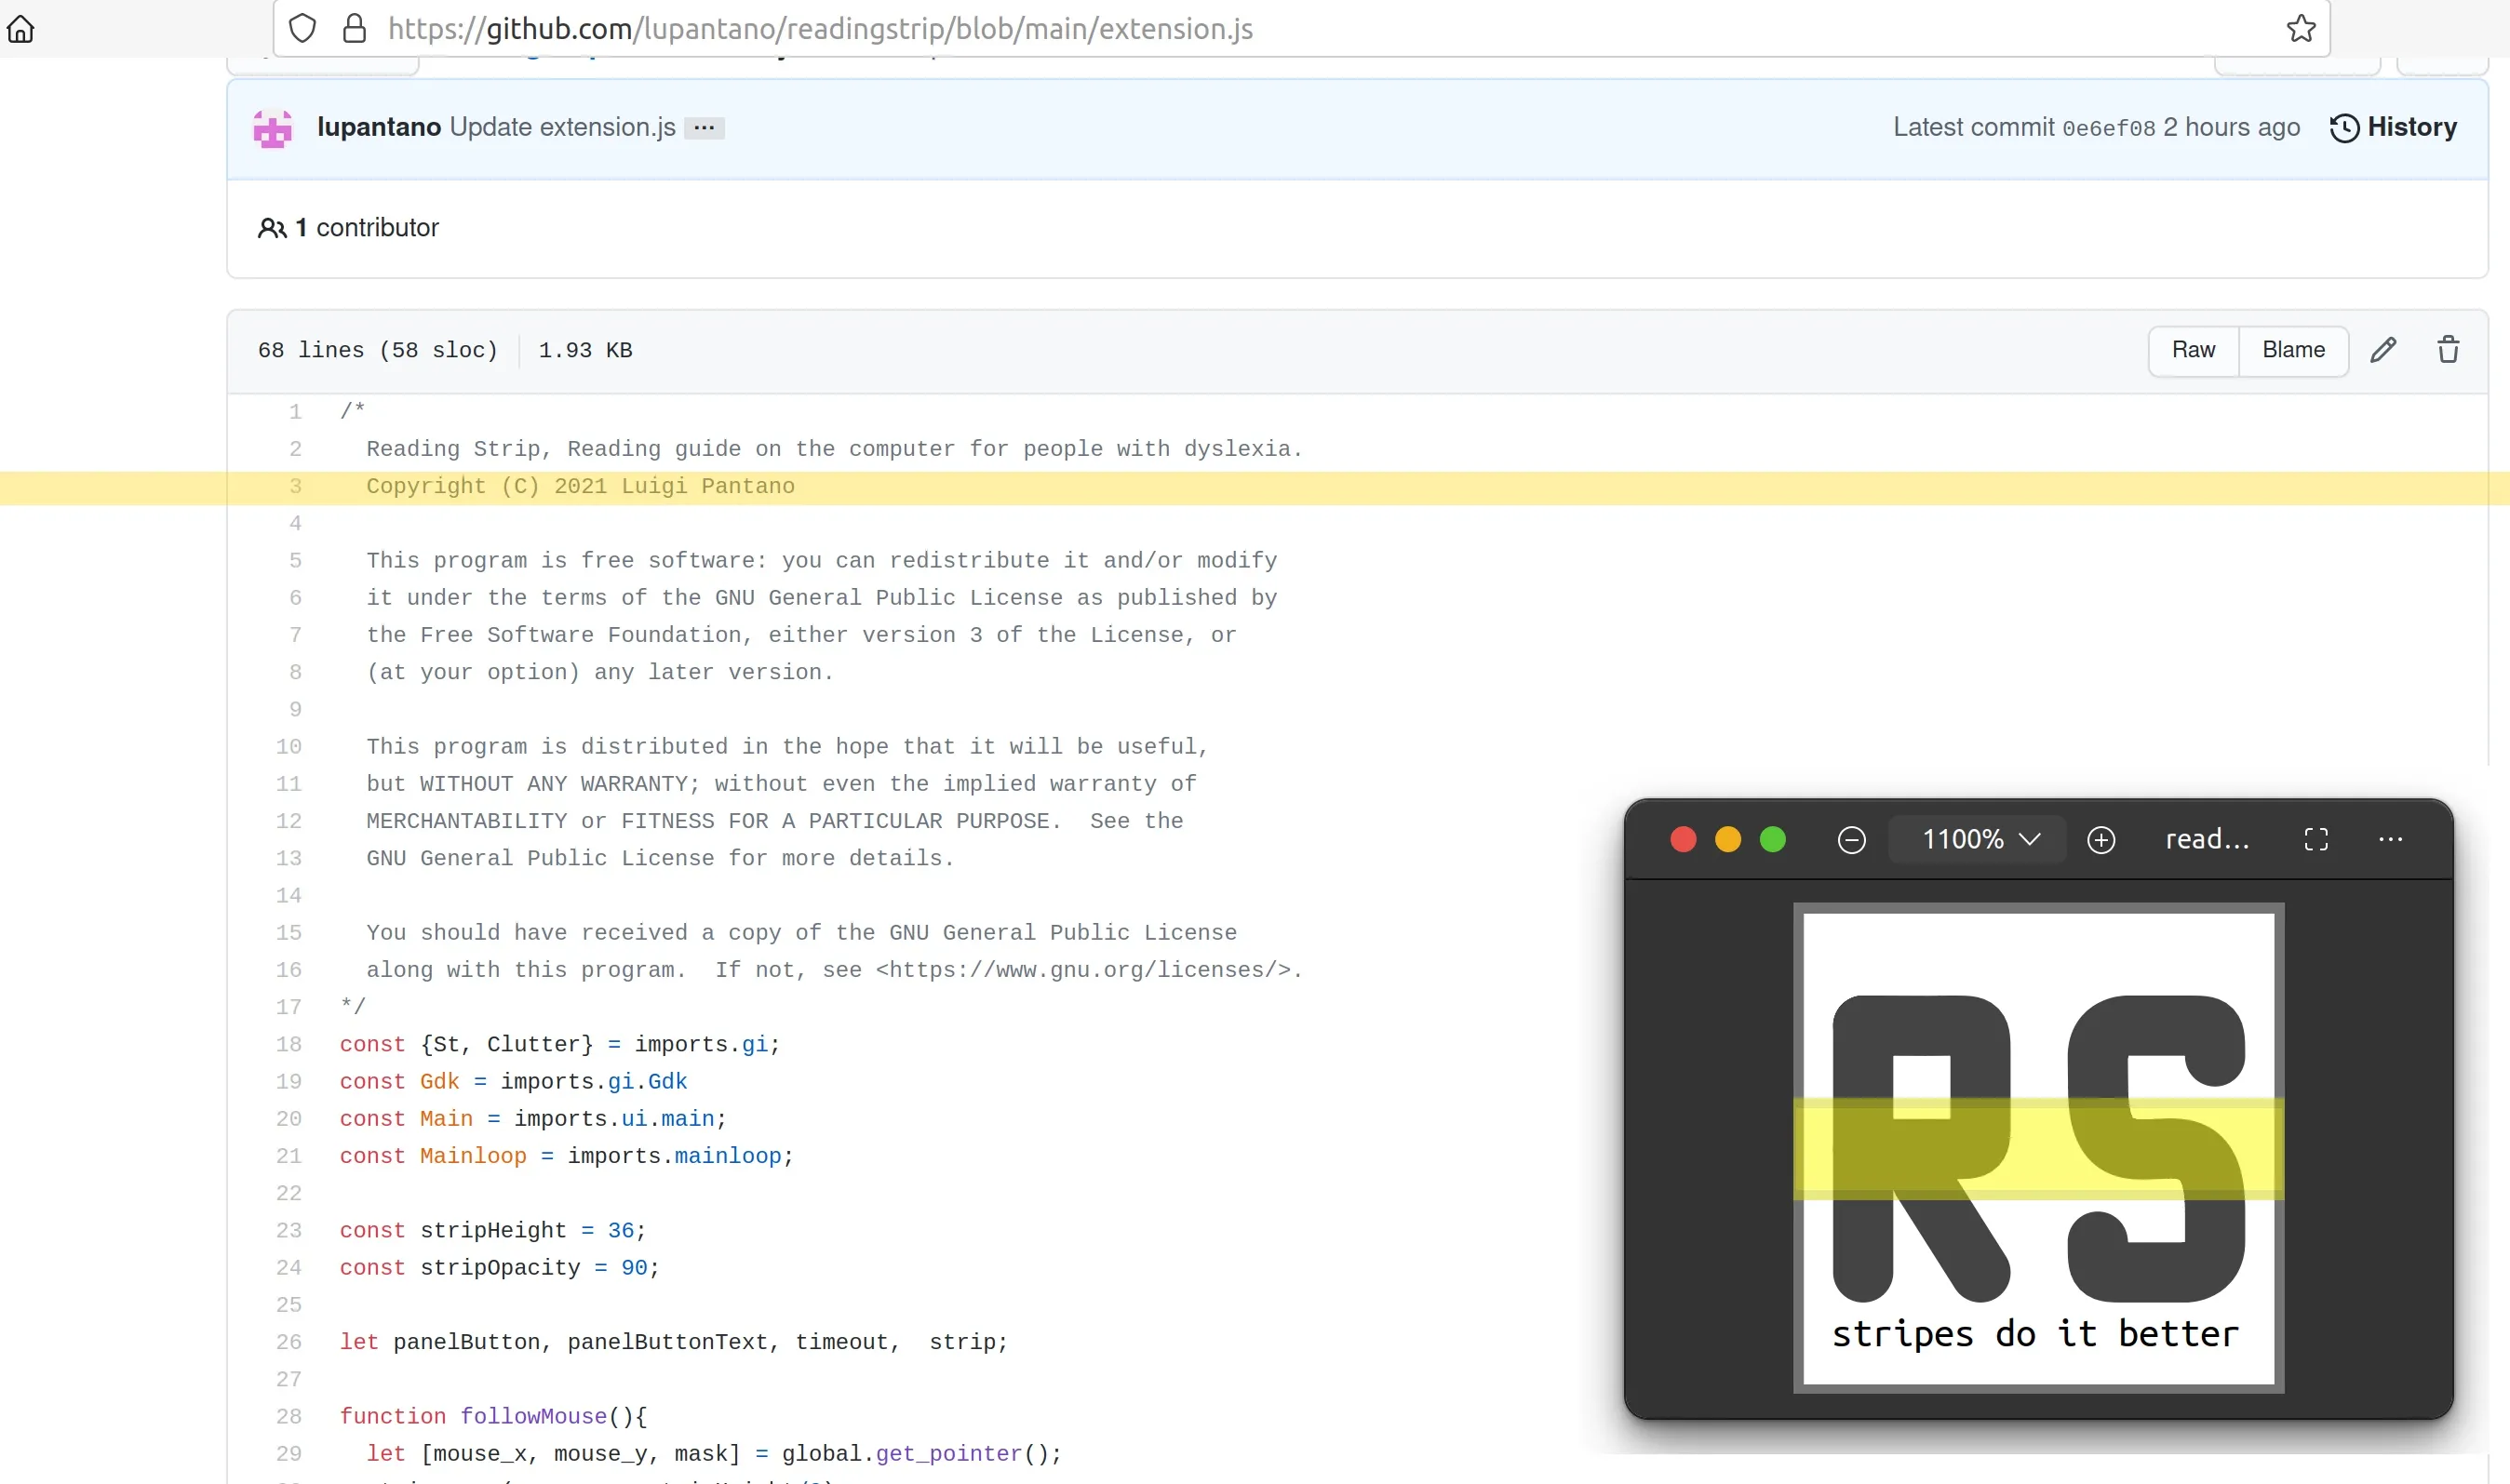Screen dimensions: 2510x1484
Task: Open the 1100% zoom level dropdown
Action: tap(1979, 840)
